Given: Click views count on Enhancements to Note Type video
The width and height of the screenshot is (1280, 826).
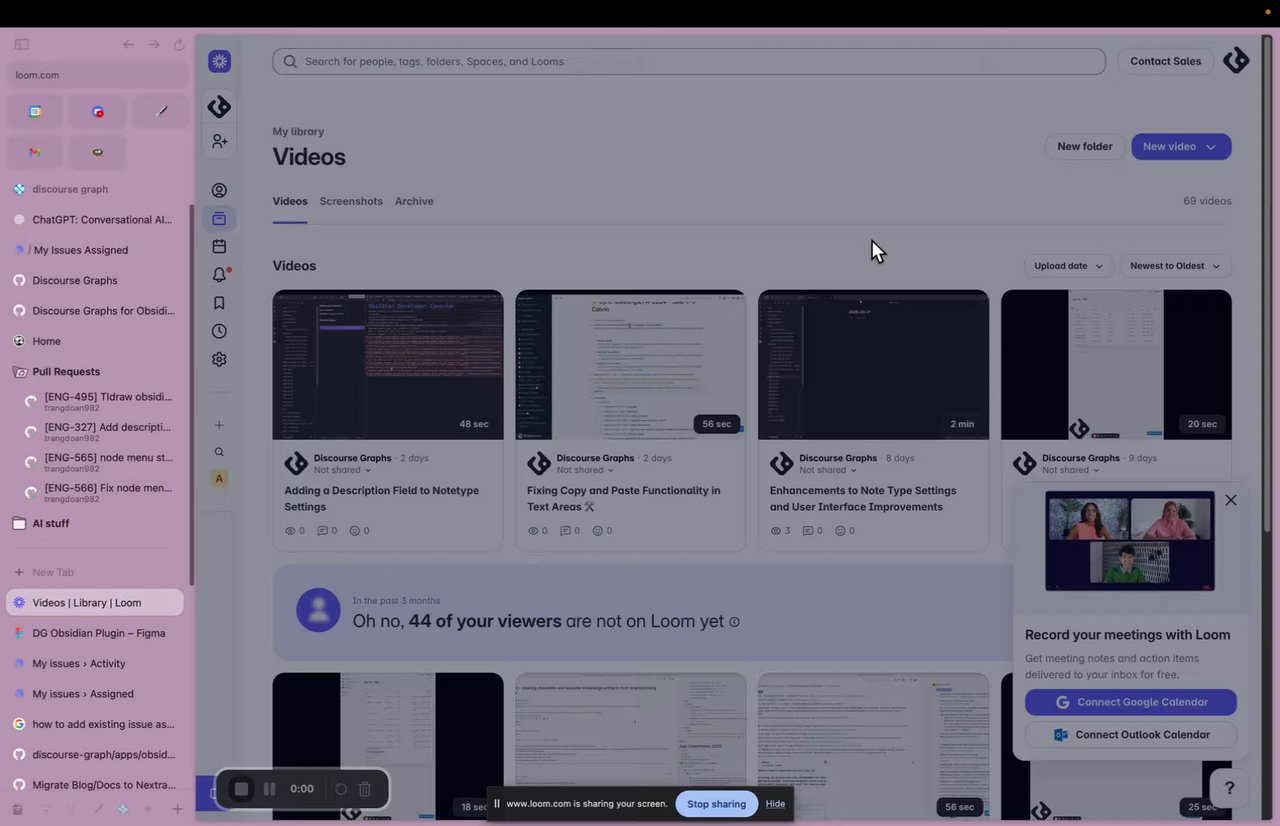Looking at the screenshot, I should tap(780, 531).
